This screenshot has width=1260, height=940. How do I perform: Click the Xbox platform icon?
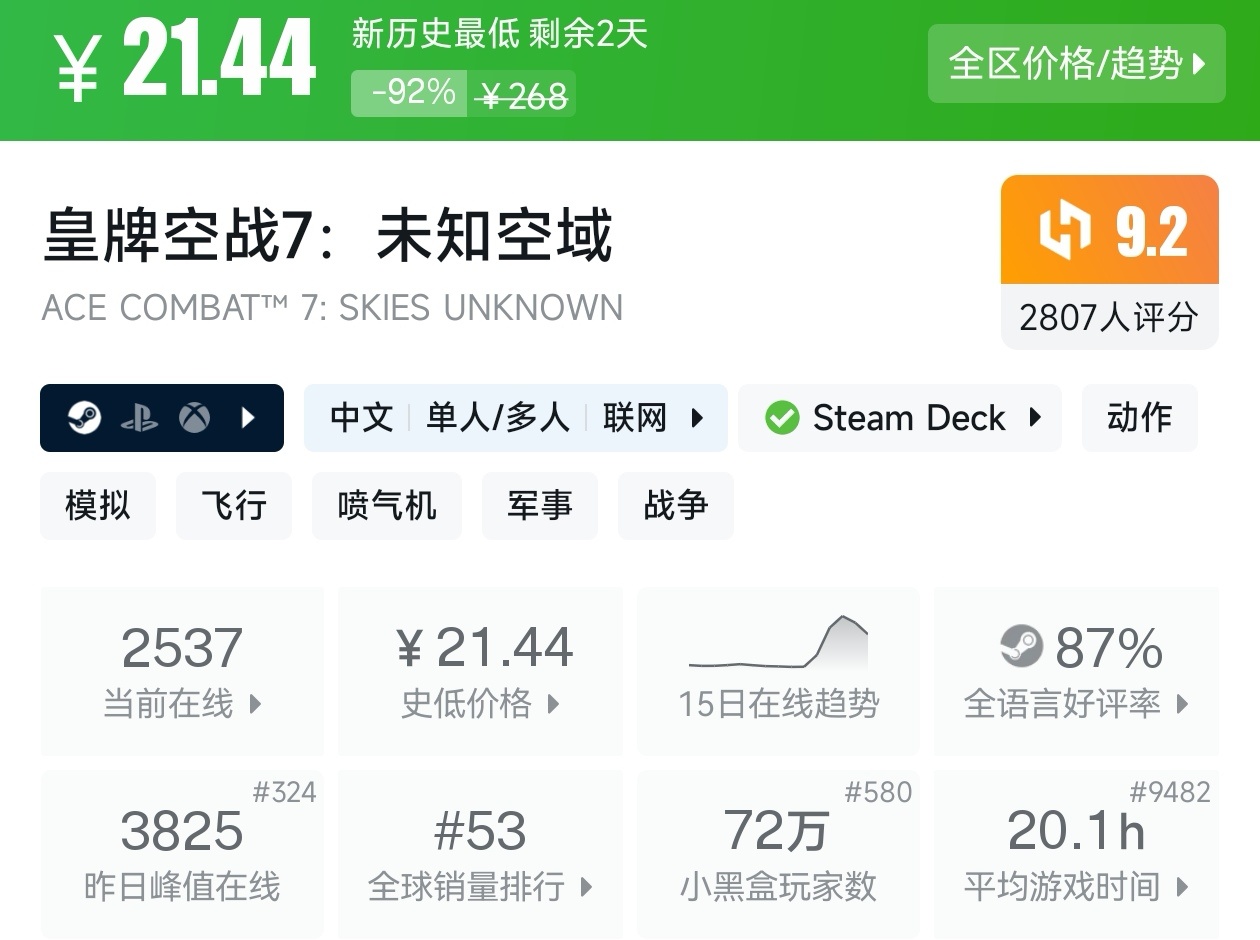coord(194,418)
